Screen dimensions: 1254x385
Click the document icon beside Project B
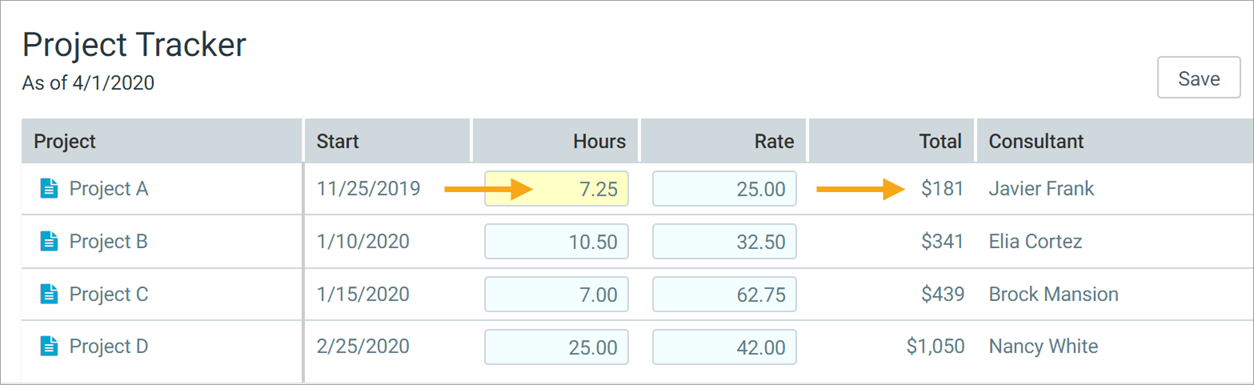49,241
